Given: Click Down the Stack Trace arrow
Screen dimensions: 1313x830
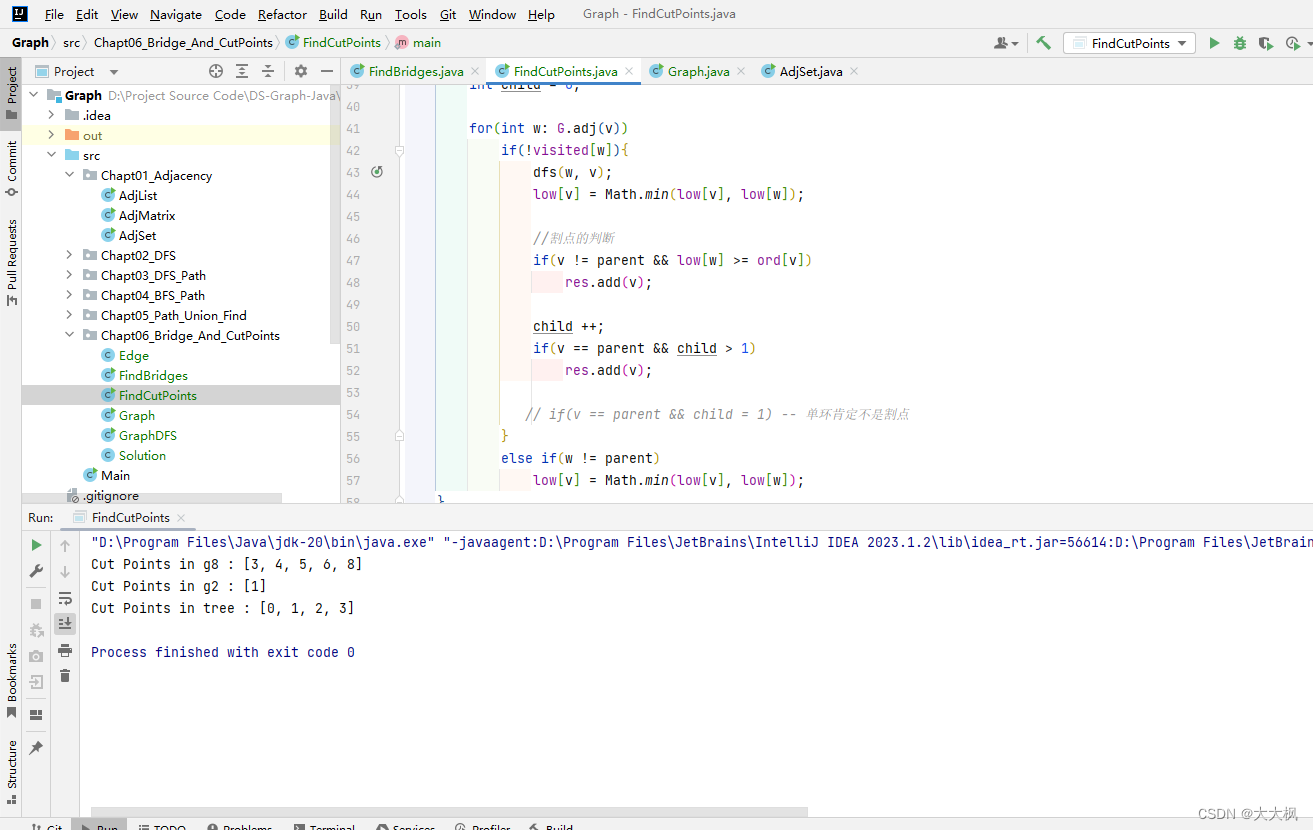Looking at the screenshot, I should (x=65, y=571).
